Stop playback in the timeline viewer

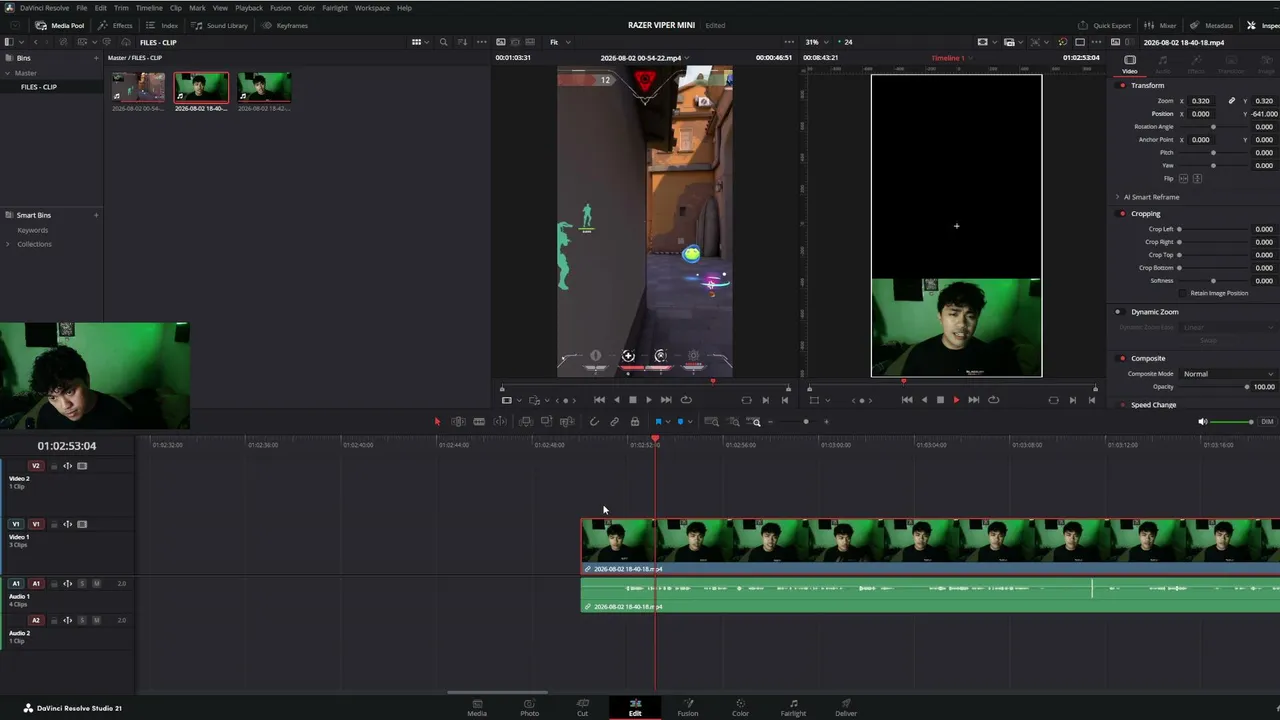click(939, 400)
